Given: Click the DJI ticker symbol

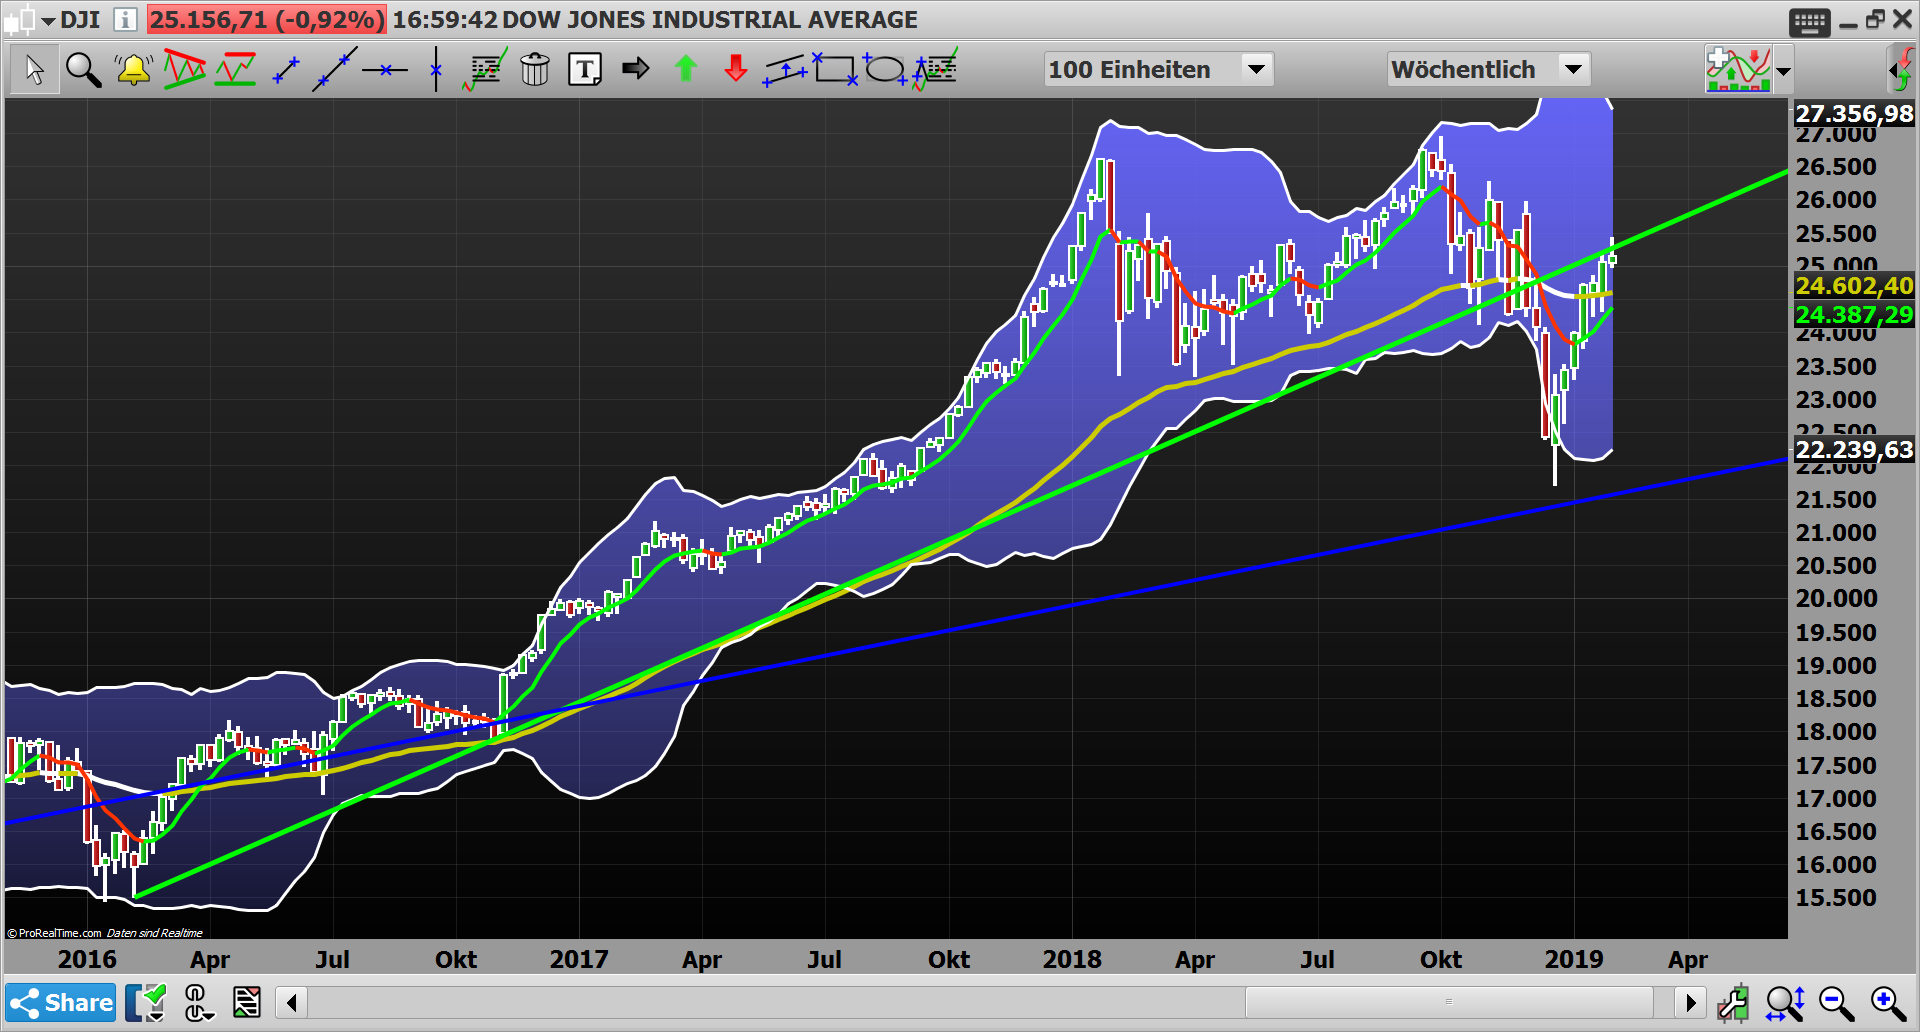Looking at the screenshot, I should coord(80,19).
